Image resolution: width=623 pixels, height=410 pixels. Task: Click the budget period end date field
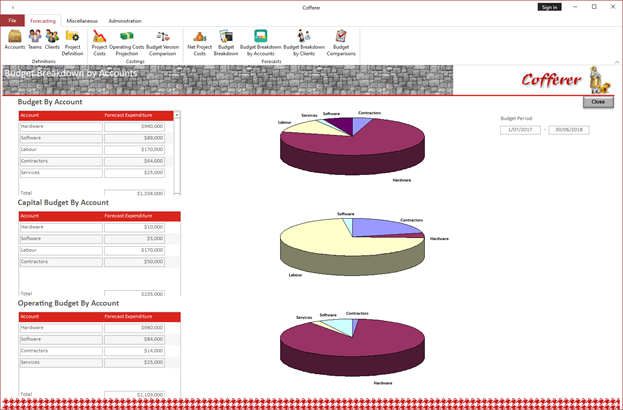pyautogui.click(x=569, y=130)
